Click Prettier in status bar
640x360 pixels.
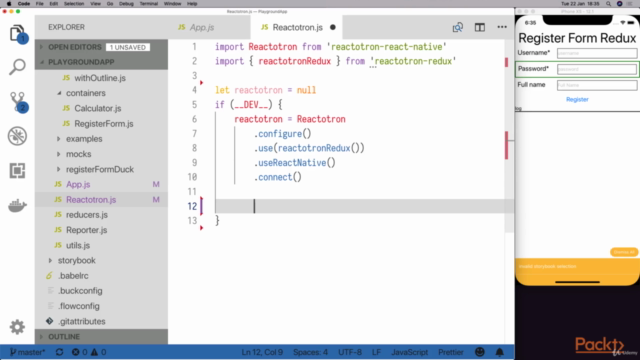451,352
